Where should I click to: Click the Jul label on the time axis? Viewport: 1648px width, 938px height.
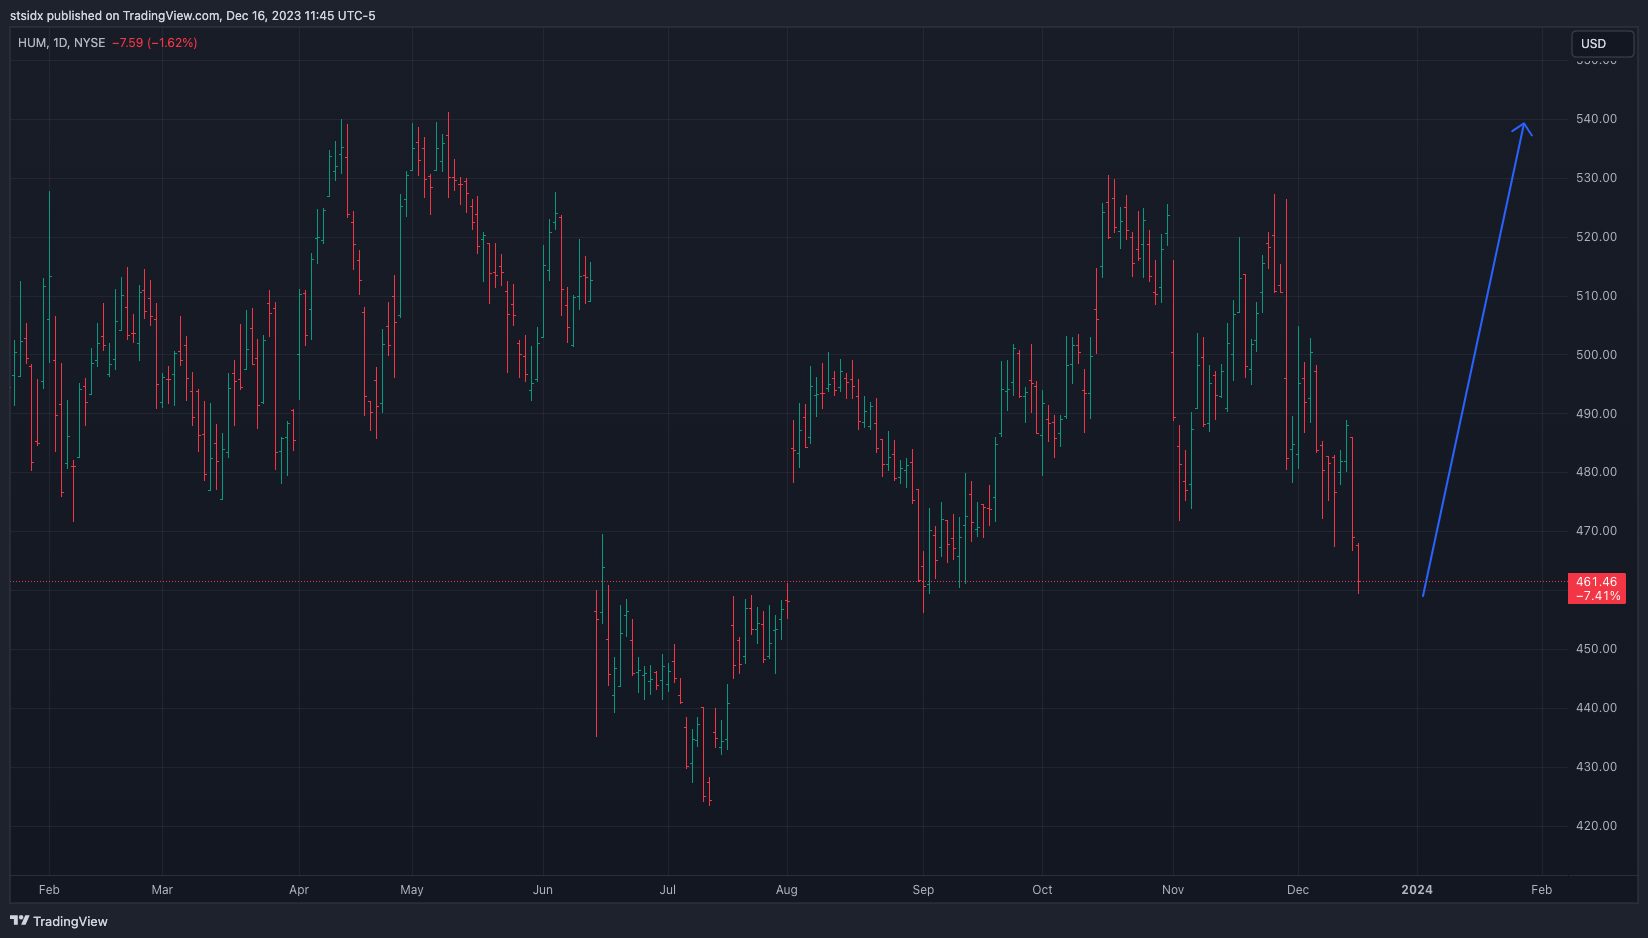668,890
